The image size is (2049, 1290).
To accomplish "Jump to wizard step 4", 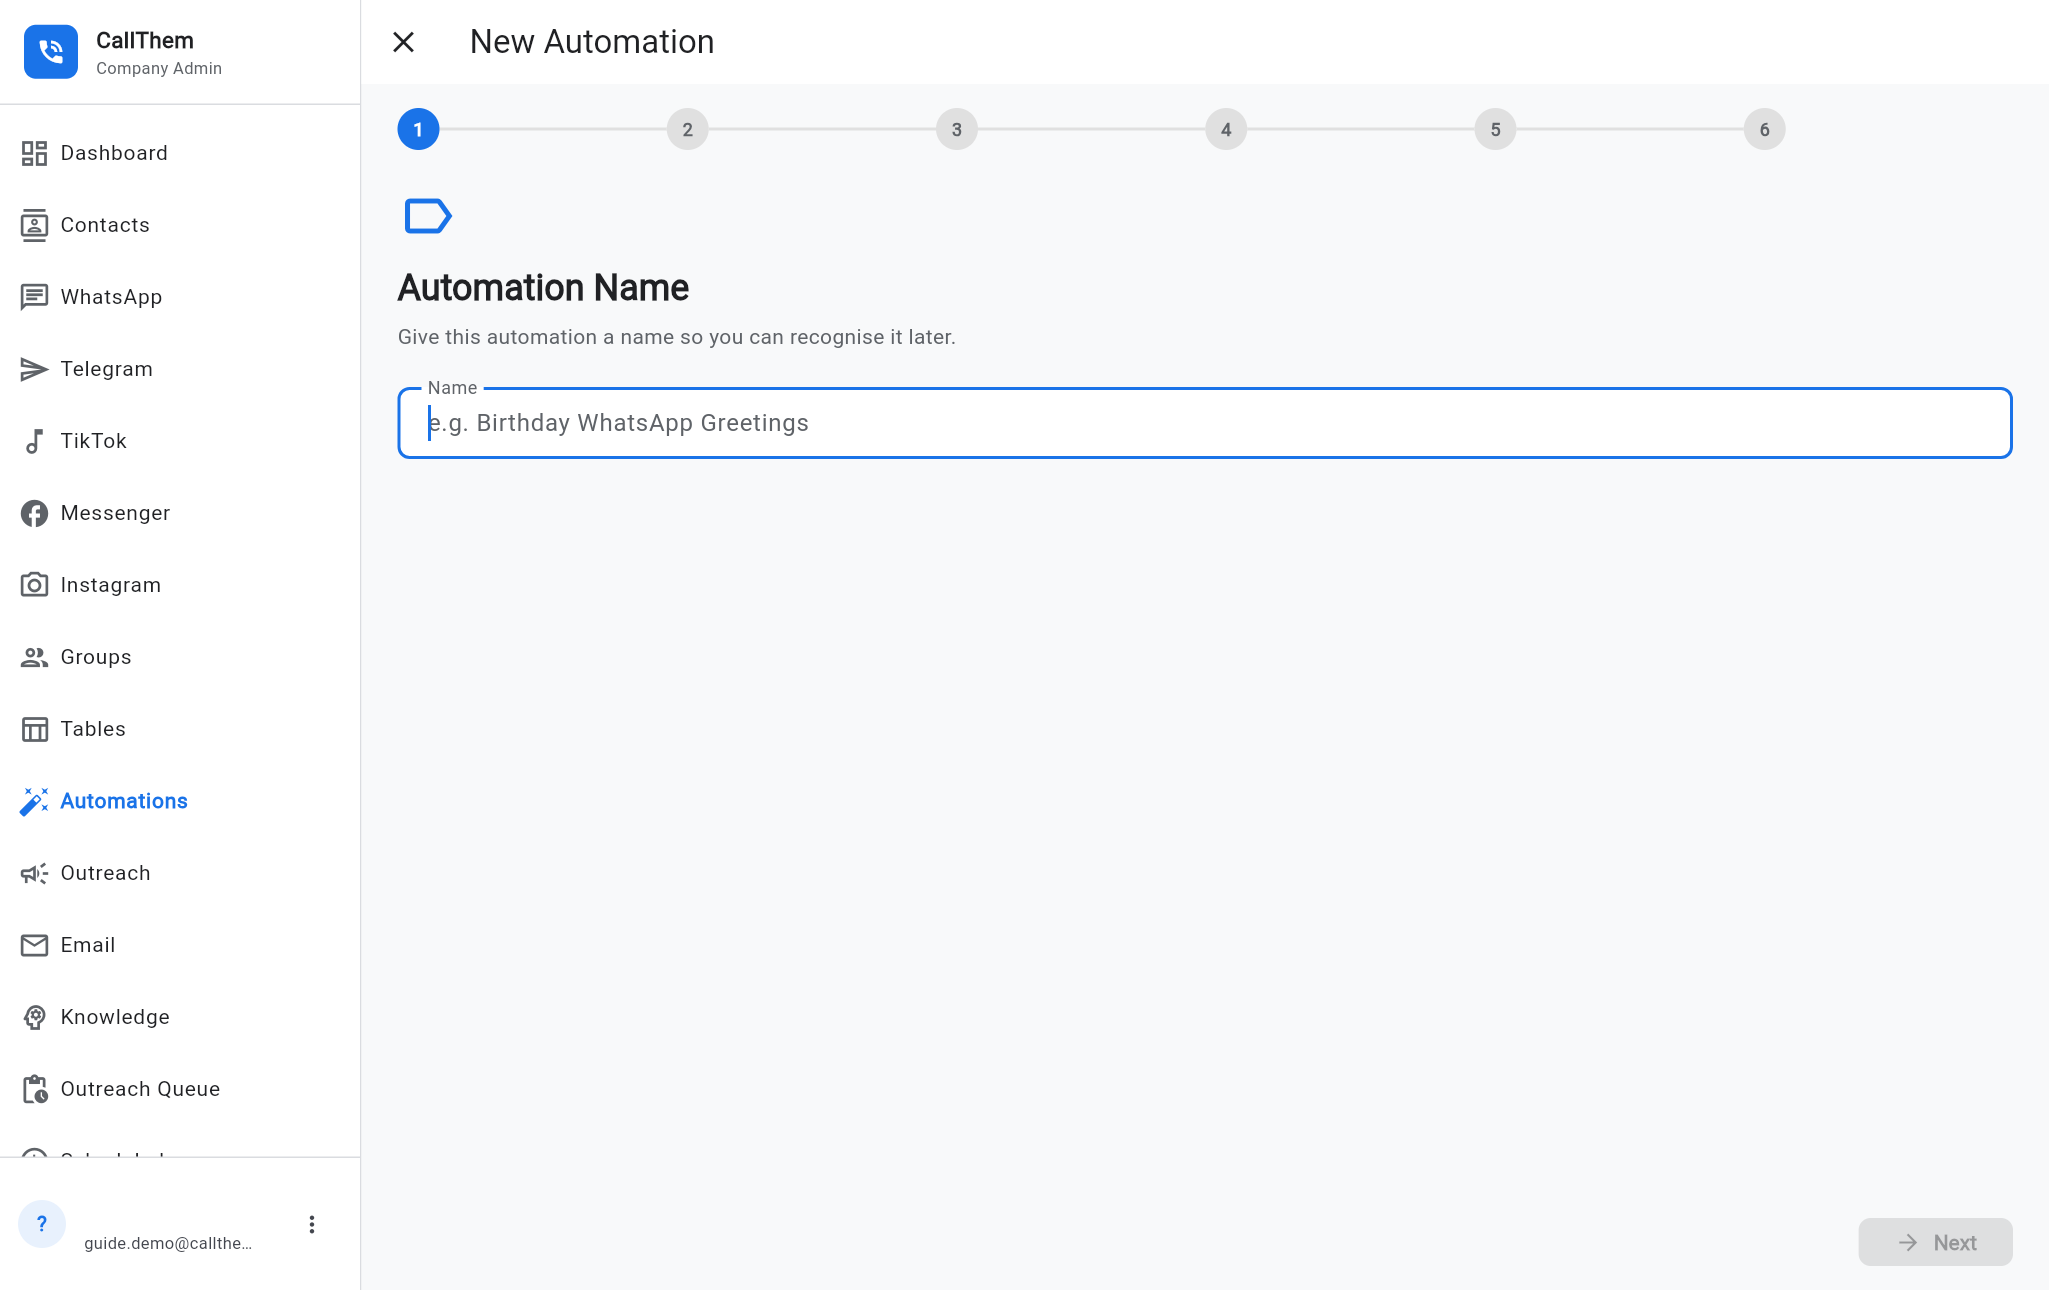I will pyautogui.click(x=1226, y=129).
